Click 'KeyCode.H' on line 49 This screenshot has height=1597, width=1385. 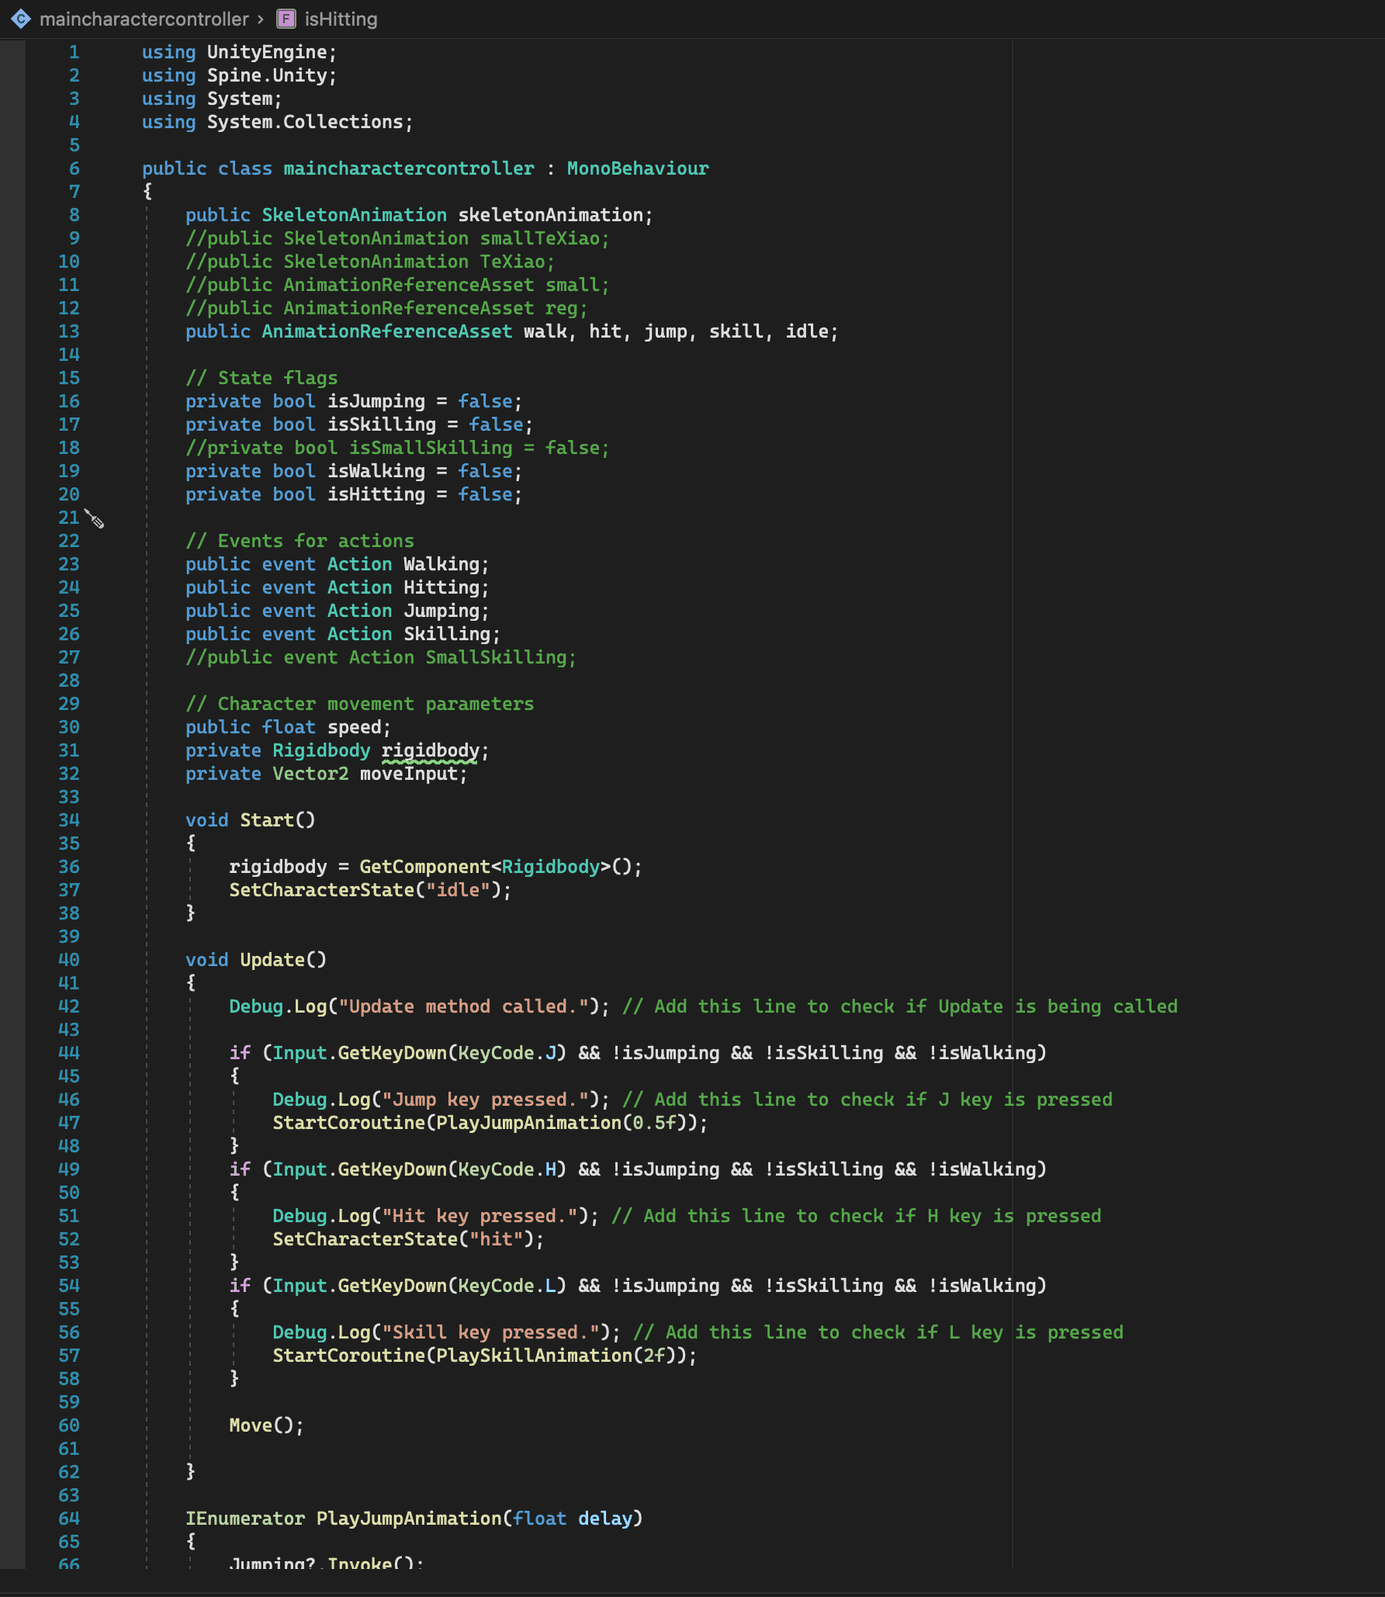[507, 1170]
